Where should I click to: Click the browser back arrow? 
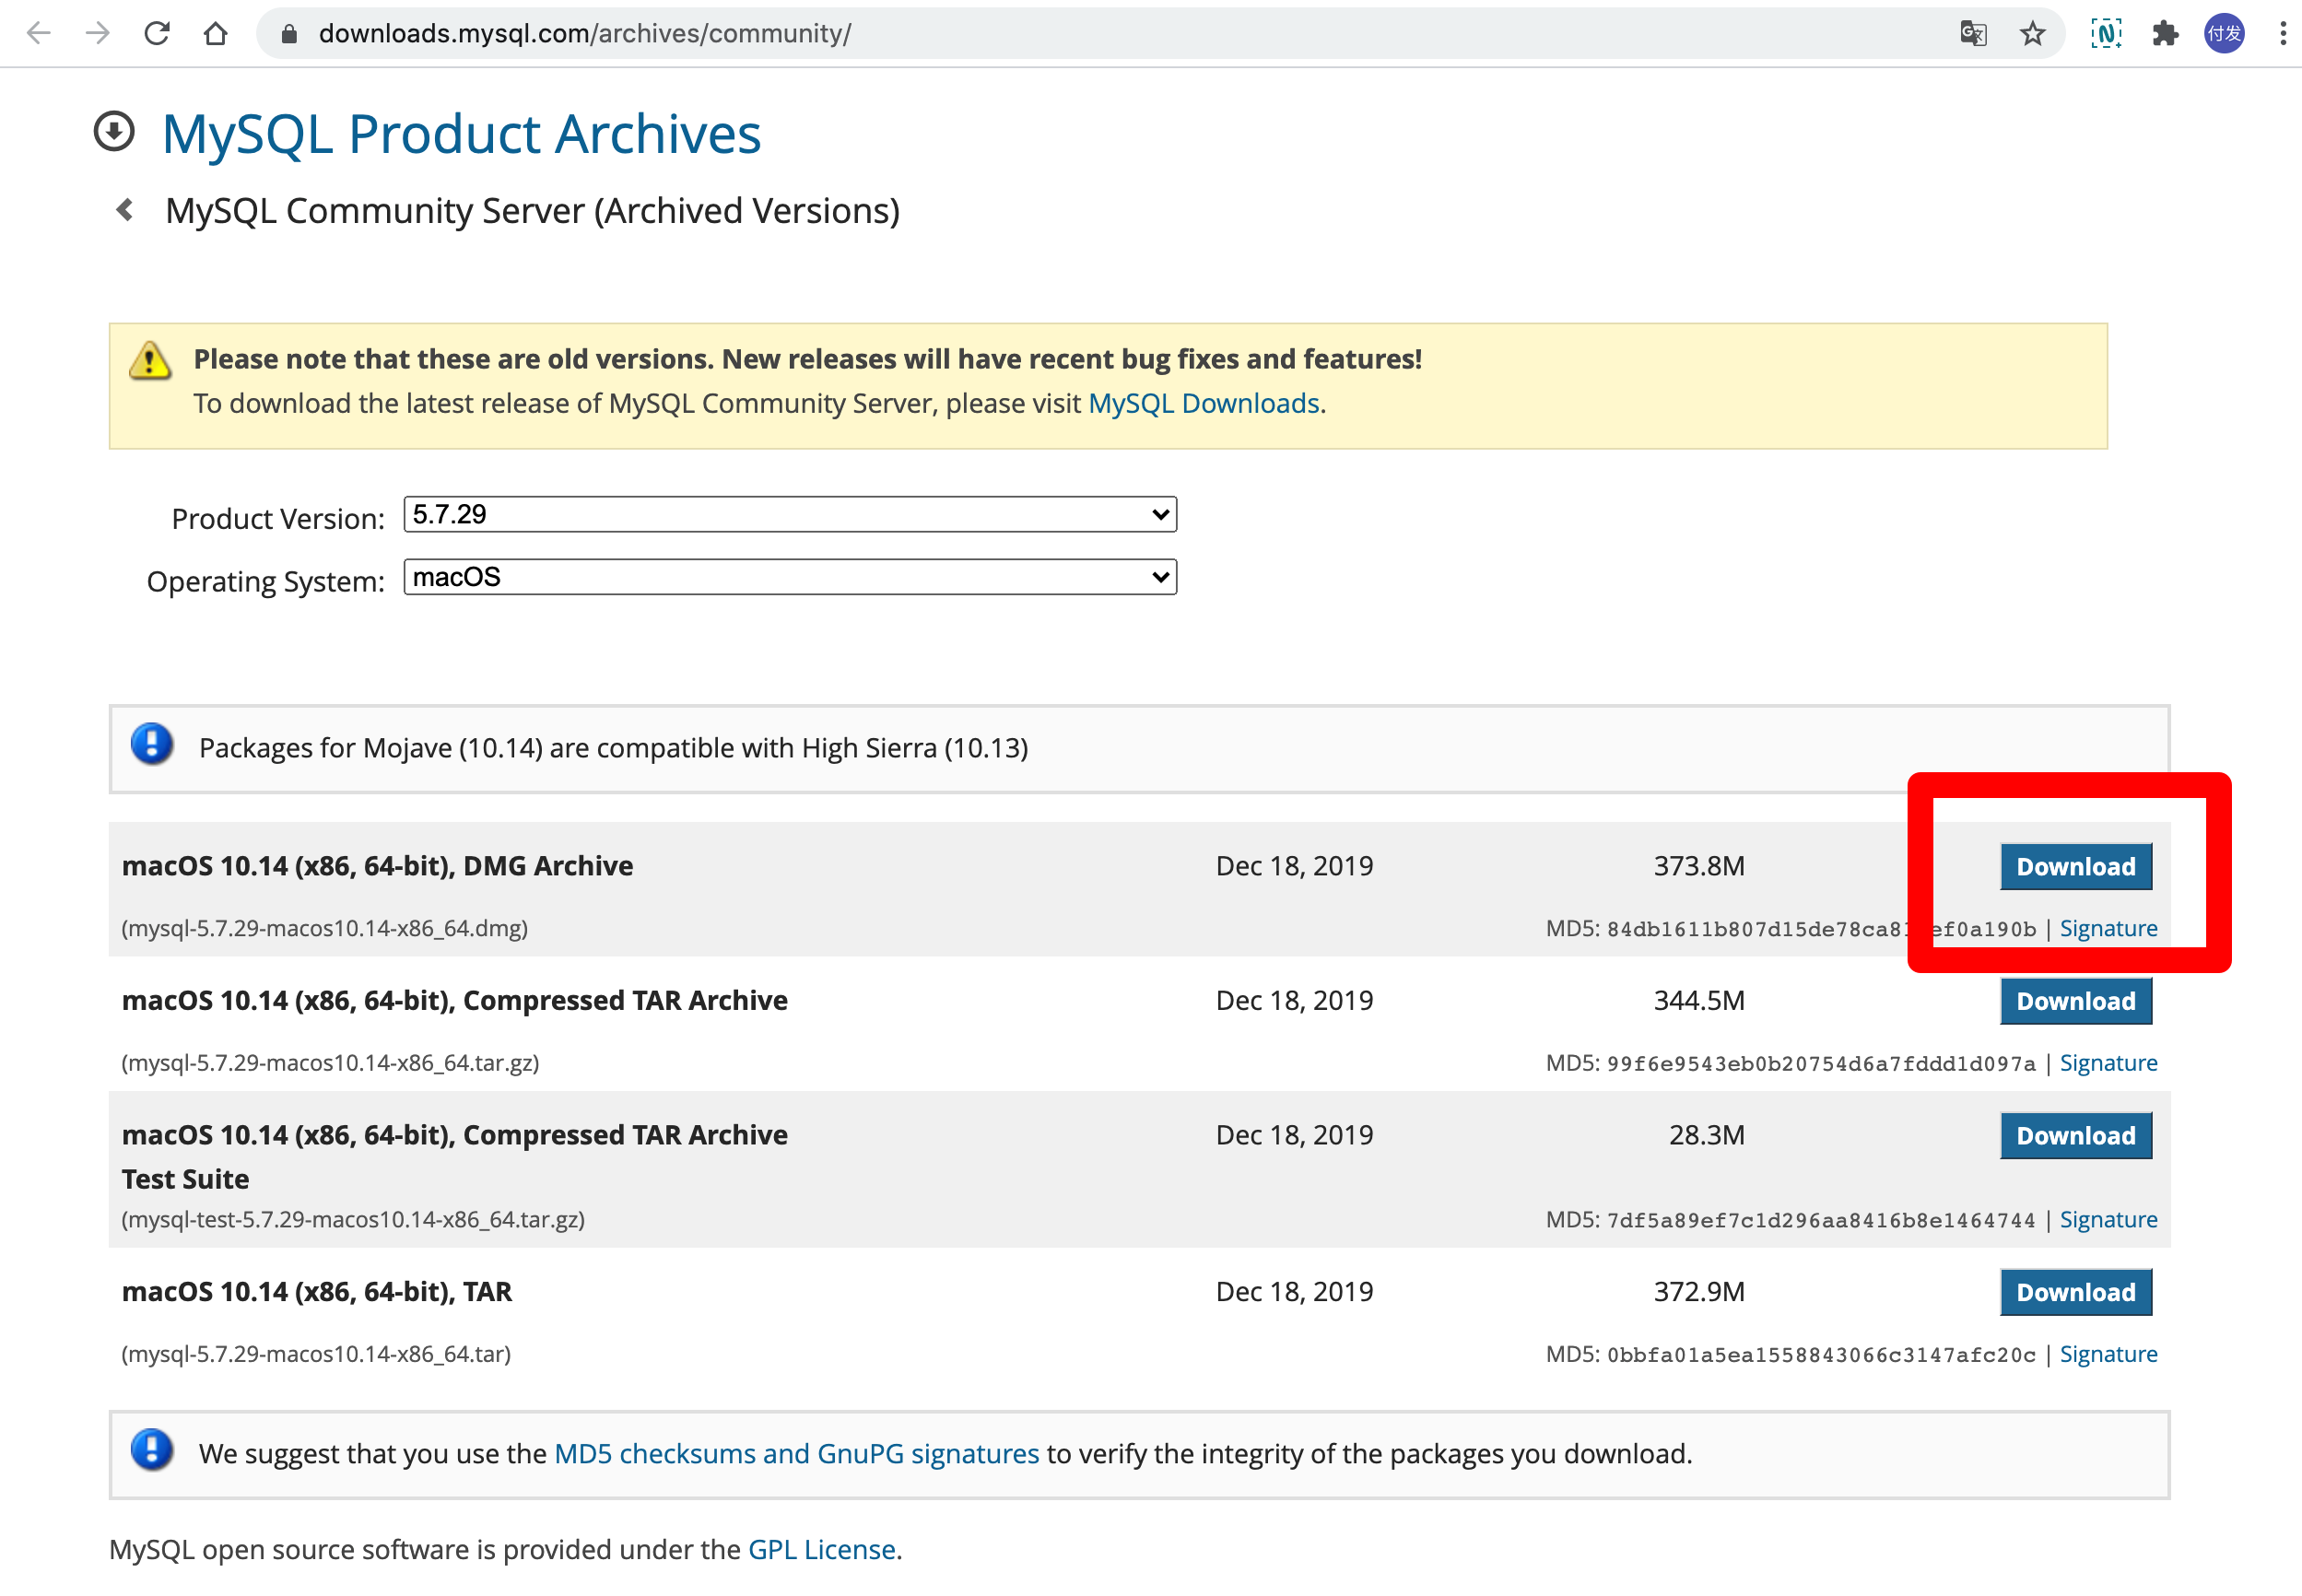pos(38,33)
